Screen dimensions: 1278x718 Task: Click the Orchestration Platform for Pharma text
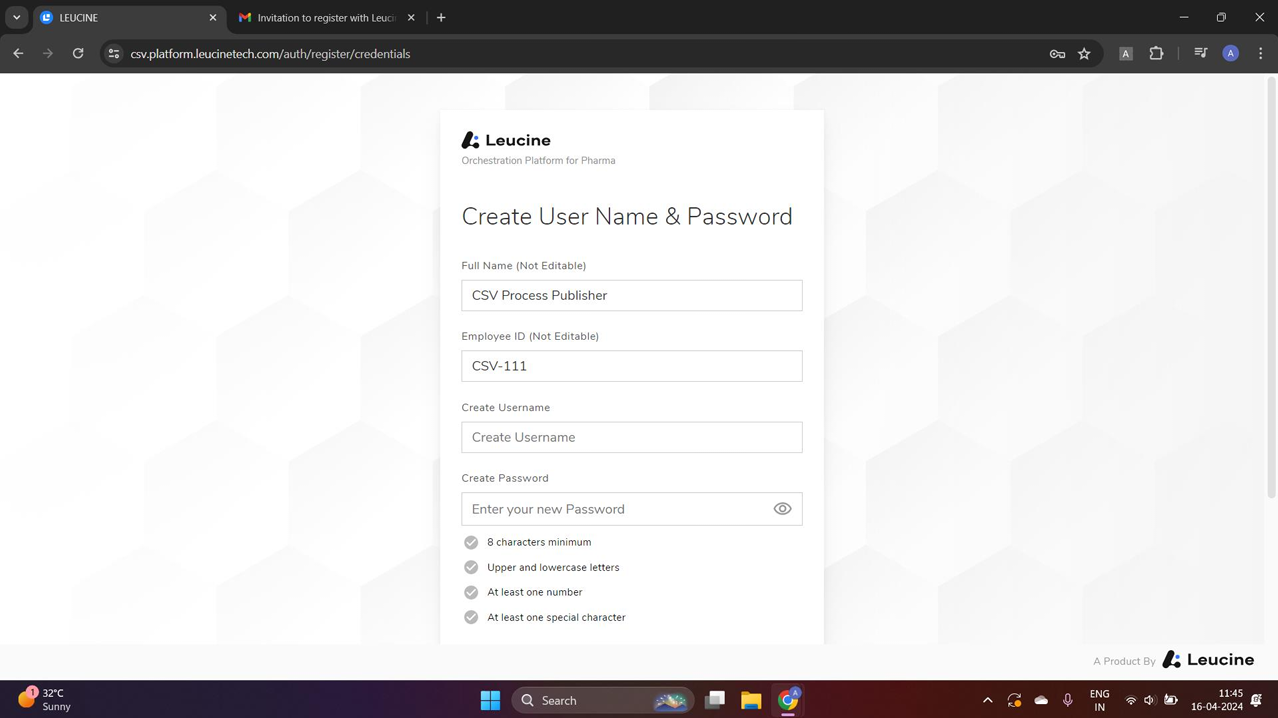(x=538, y=160)
